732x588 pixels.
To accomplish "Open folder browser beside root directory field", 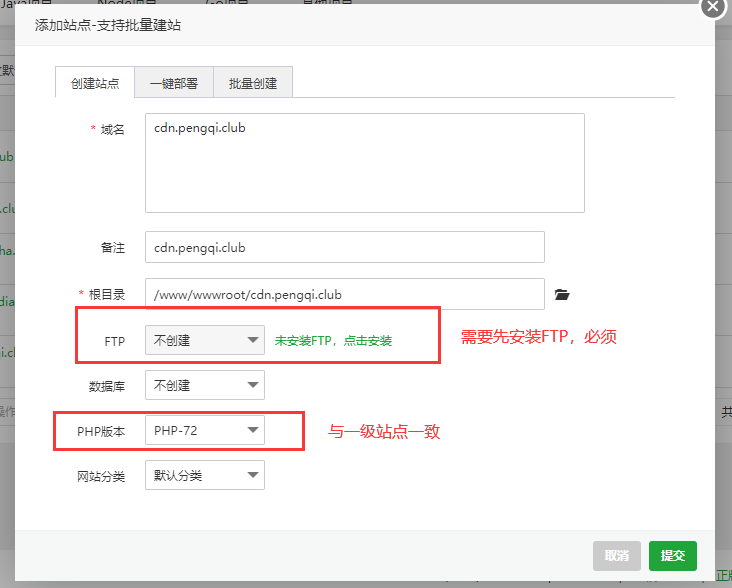I will [x=562, y=294].
